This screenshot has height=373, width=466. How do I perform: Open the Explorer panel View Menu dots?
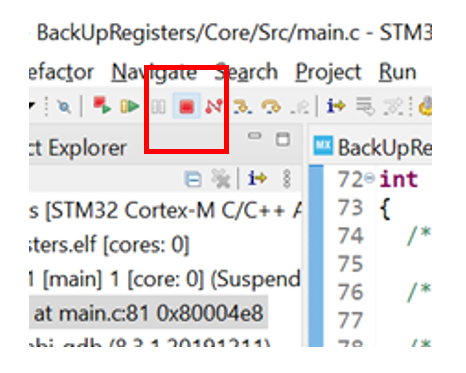(287, 179)
